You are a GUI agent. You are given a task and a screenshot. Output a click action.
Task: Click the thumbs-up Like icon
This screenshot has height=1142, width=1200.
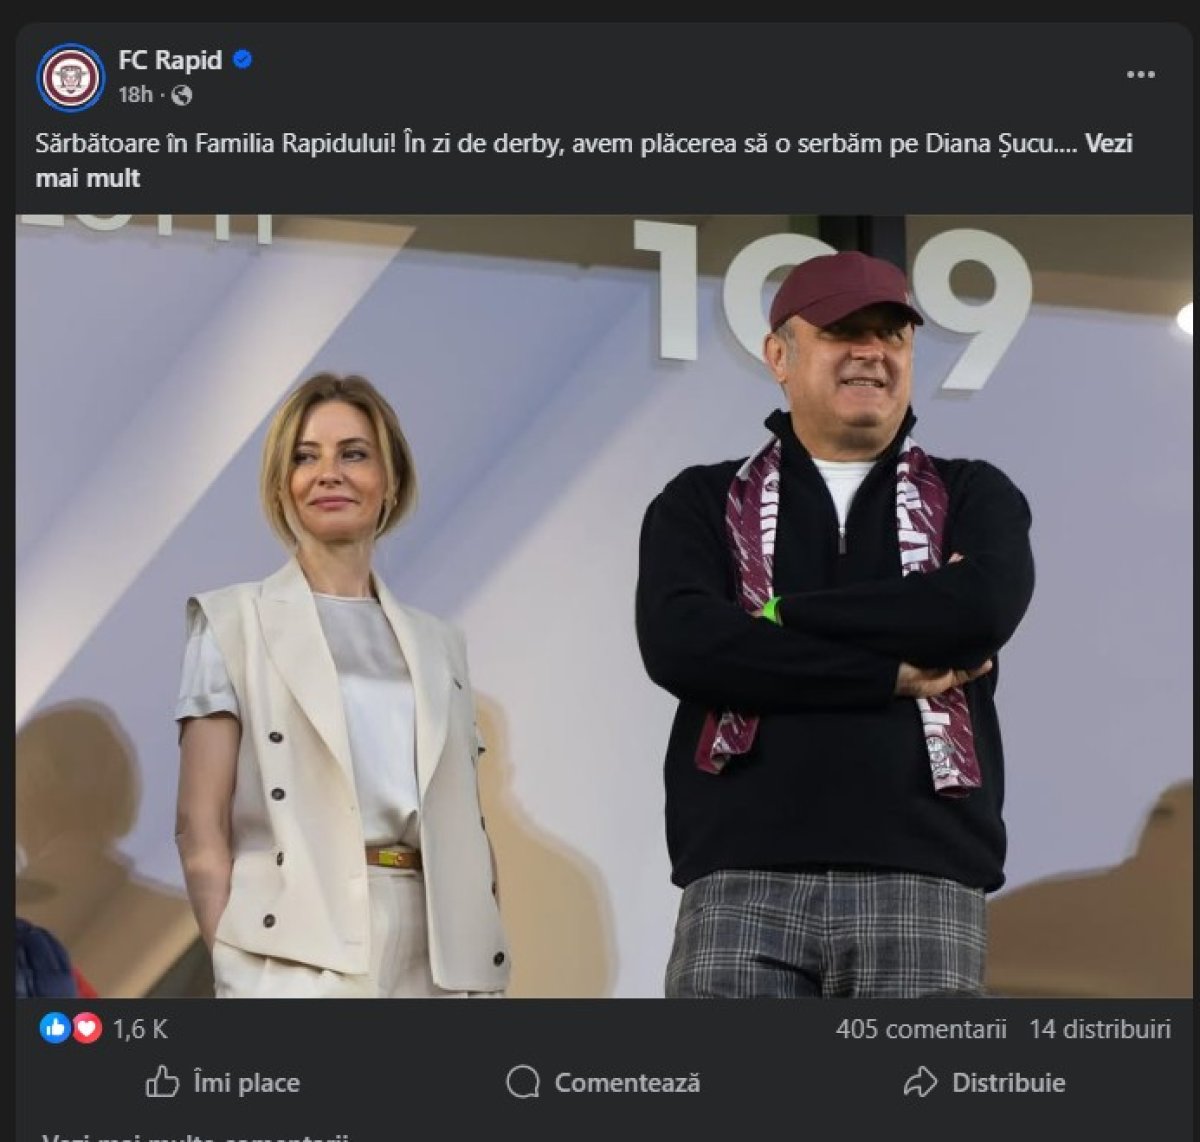click(162, 1082)
